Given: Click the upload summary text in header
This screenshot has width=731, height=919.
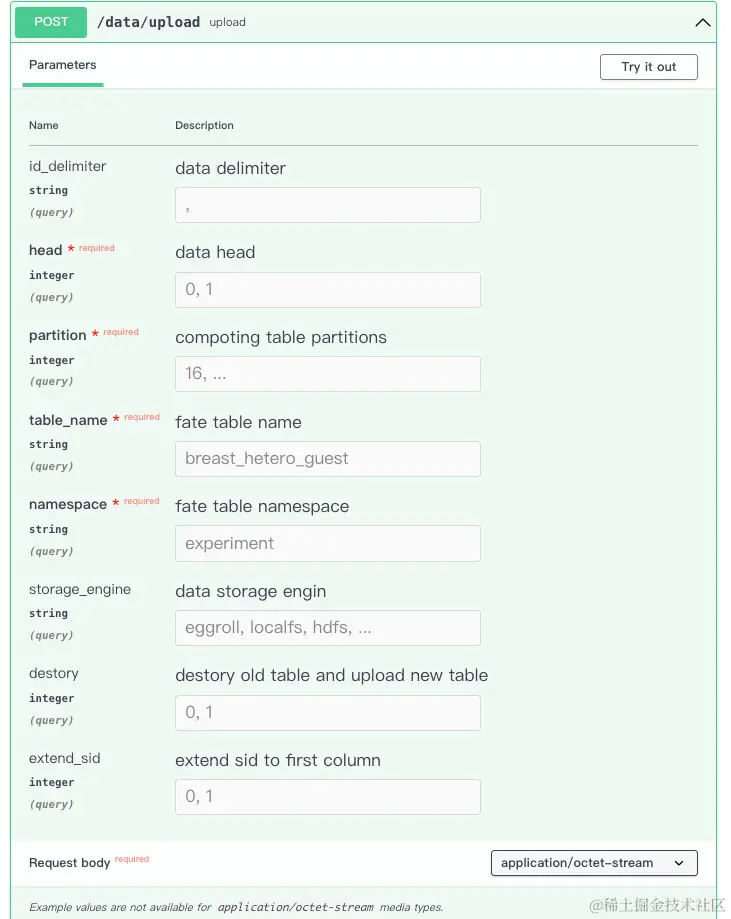Looking at the screenshot, I should [x=227, y=22].
